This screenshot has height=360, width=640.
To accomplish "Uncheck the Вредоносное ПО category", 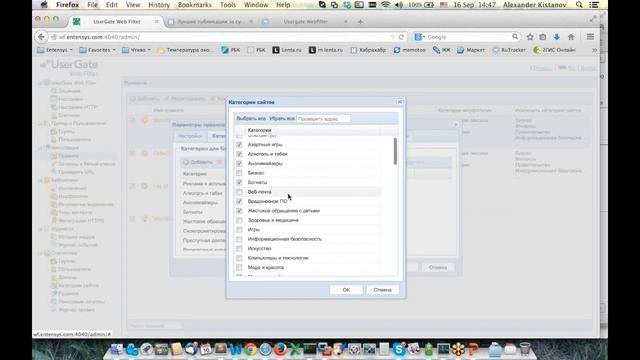I will click(239, 201).
